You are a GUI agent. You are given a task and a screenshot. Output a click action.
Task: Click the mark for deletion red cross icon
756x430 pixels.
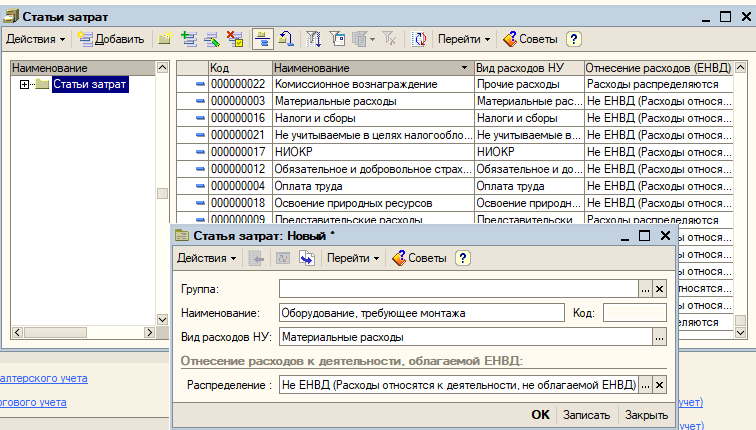click(235, 39)
